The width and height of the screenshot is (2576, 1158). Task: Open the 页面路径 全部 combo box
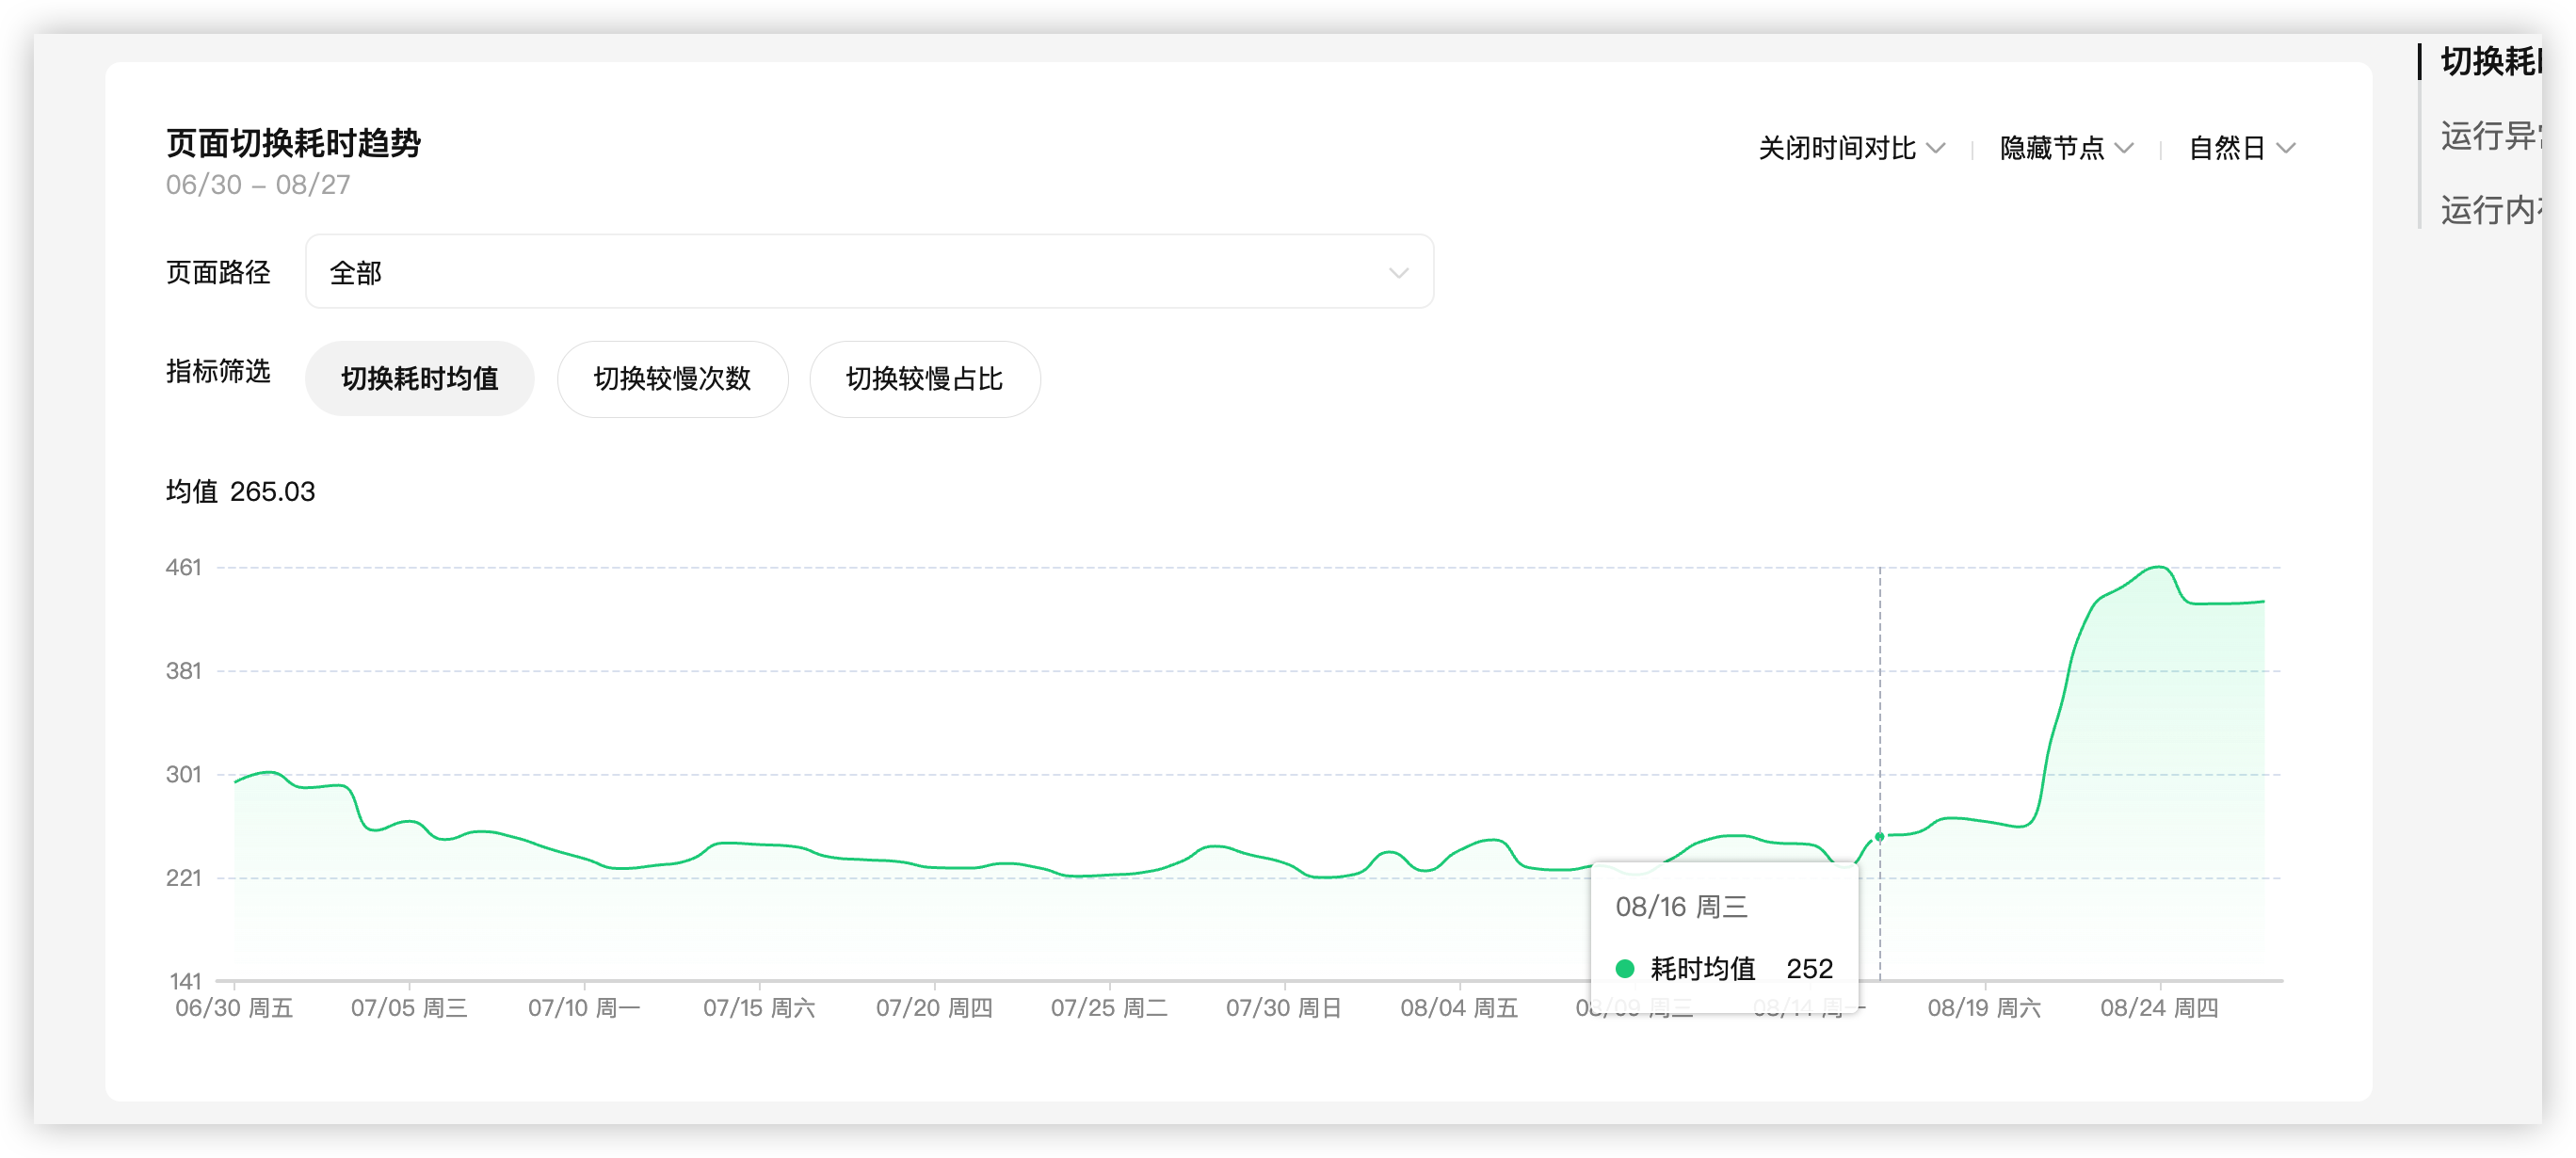click(x=868, y=272)
